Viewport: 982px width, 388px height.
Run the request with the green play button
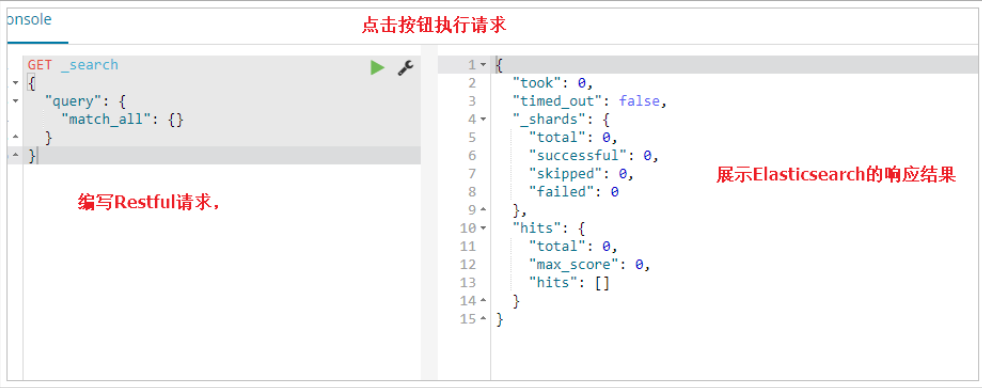point(377,67)
